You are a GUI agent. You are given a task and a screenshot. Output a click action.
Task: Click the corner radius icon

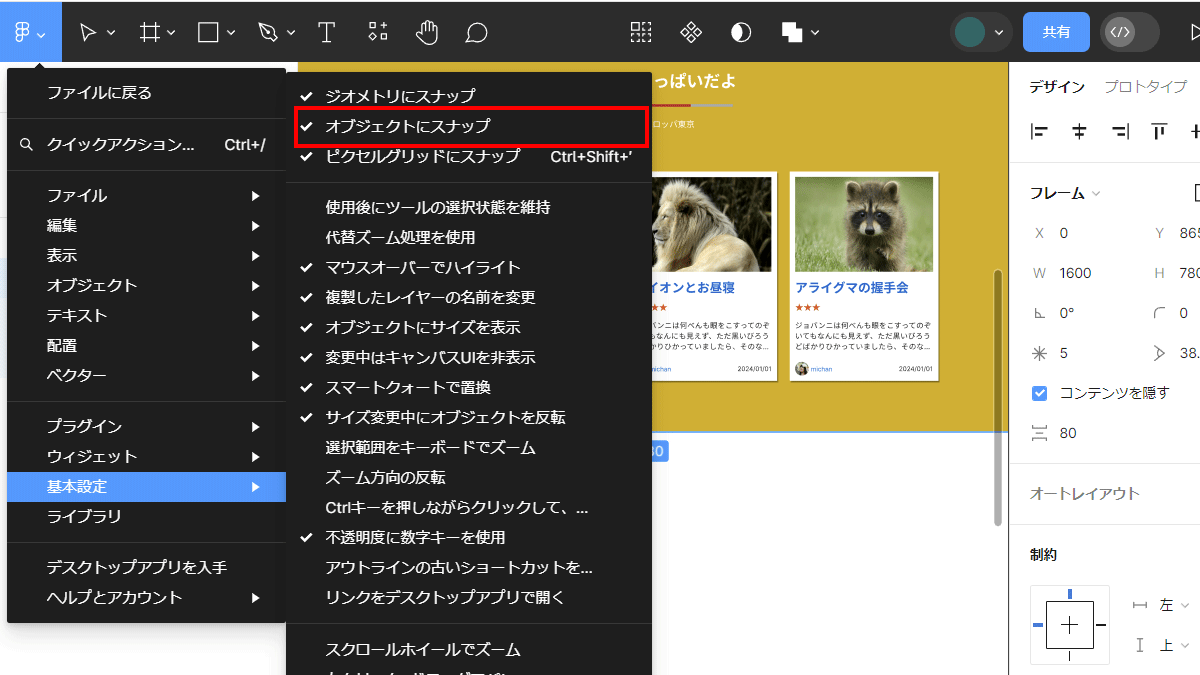[x=1160, y=313]
